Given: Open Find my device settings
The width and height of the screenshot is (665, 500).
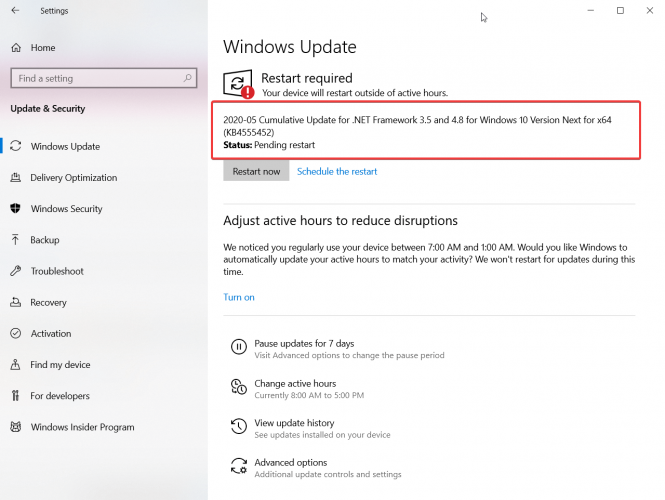Looking at the screenshot, I should [60, 365].
